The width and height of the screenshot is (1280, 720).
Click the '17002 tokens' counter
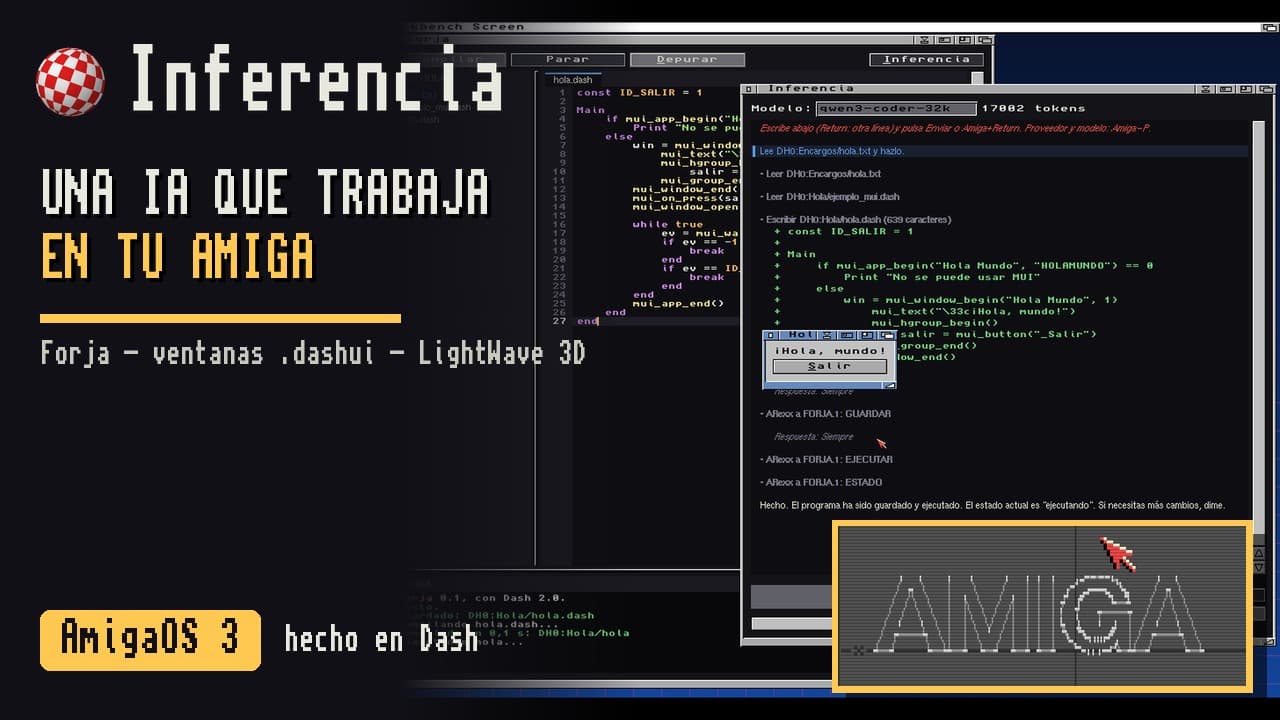pos(1033,108)
